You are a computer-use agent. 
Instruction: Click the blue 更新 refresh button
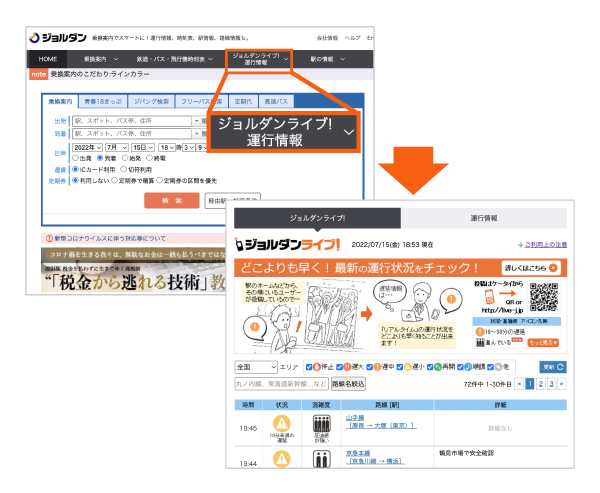tap(553, 367)
